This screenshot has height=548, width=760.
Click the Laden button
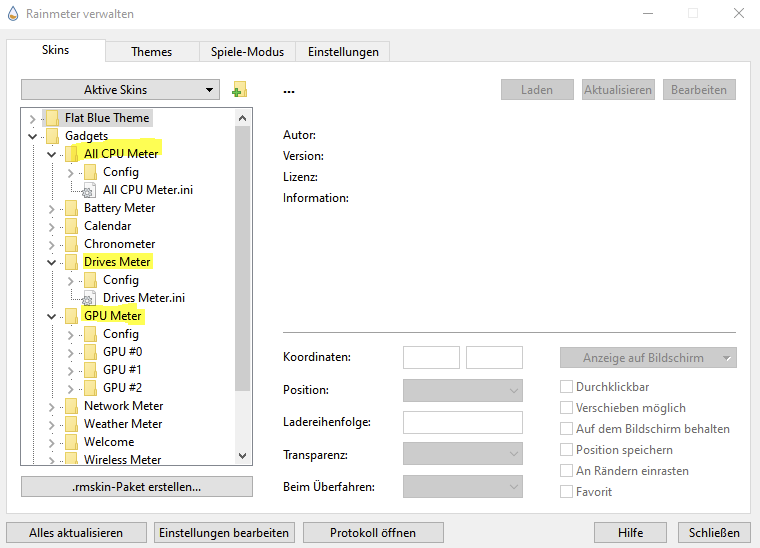pyautogui.click(x=537, y=90)
